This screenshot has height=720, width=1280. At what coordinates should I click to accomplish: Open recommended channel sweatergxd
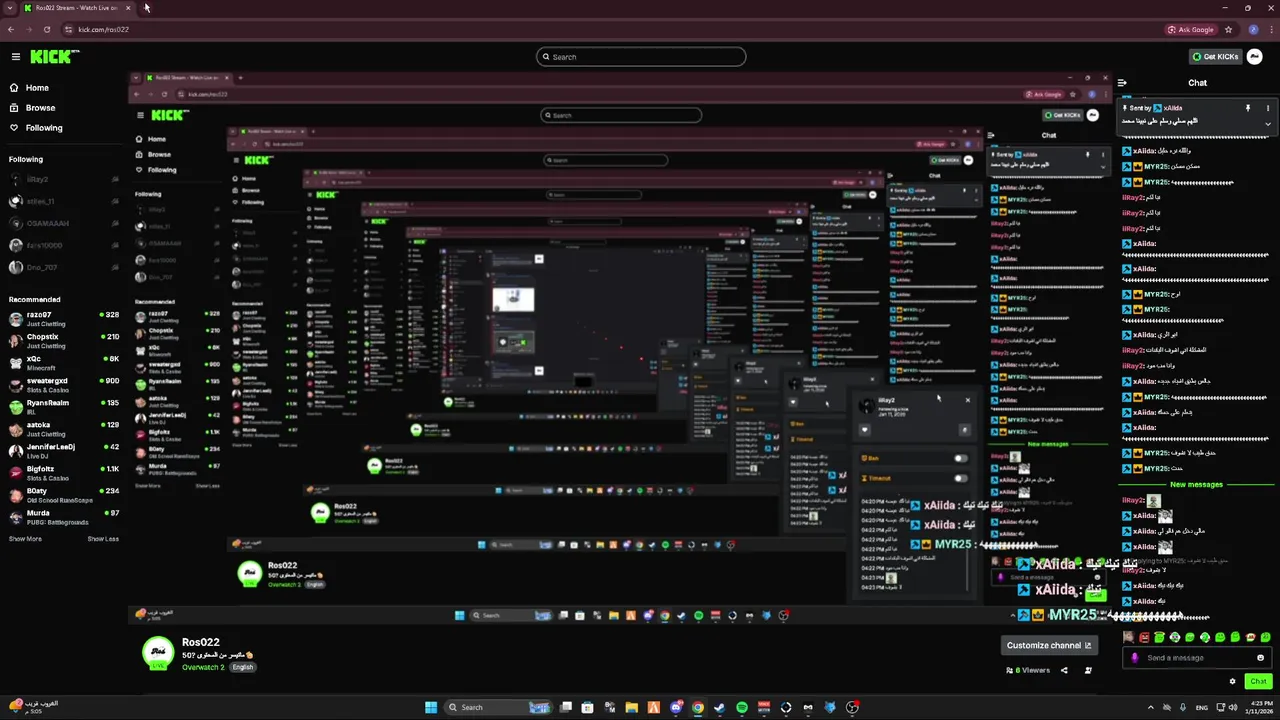[x=64, y=385]
